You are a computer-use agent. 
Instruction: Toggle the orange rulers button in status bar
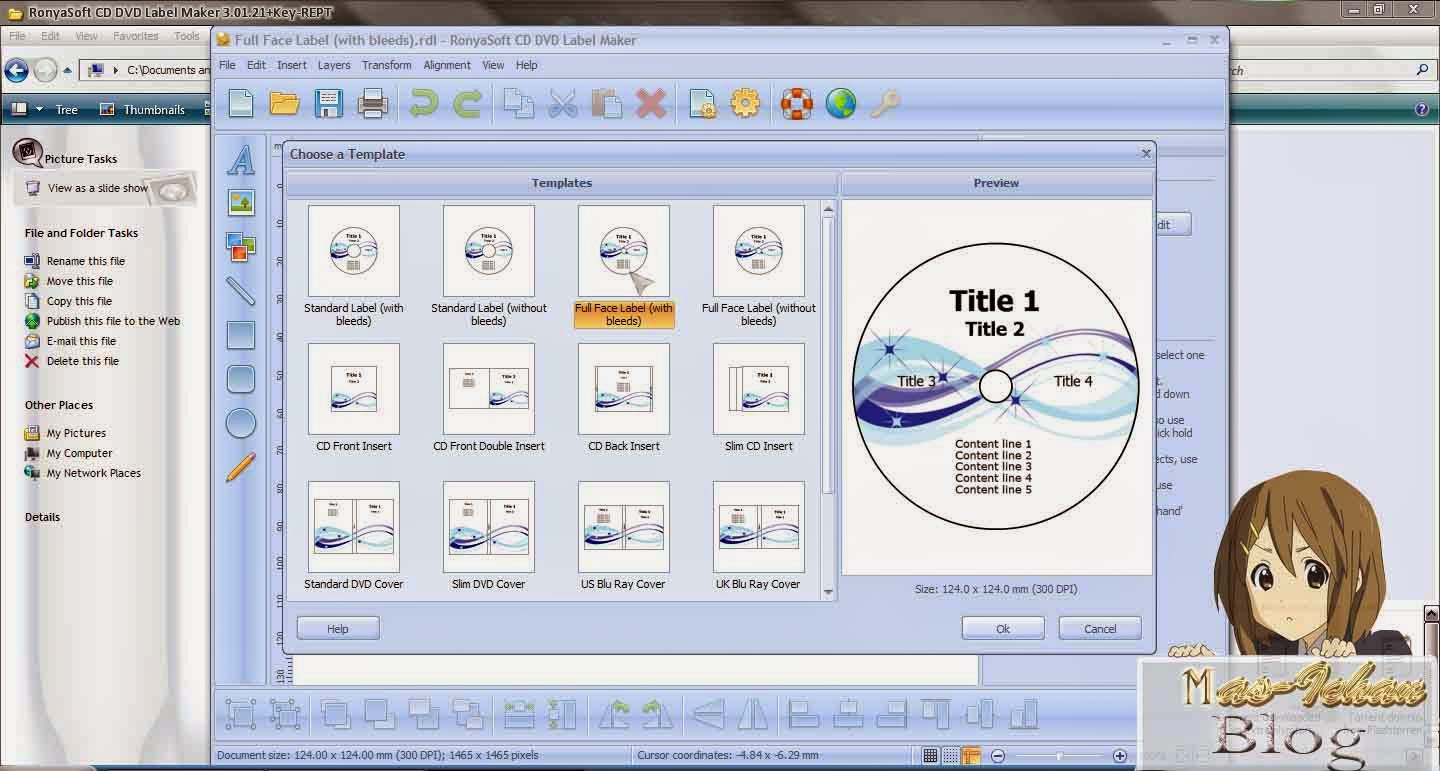point(971,756)
